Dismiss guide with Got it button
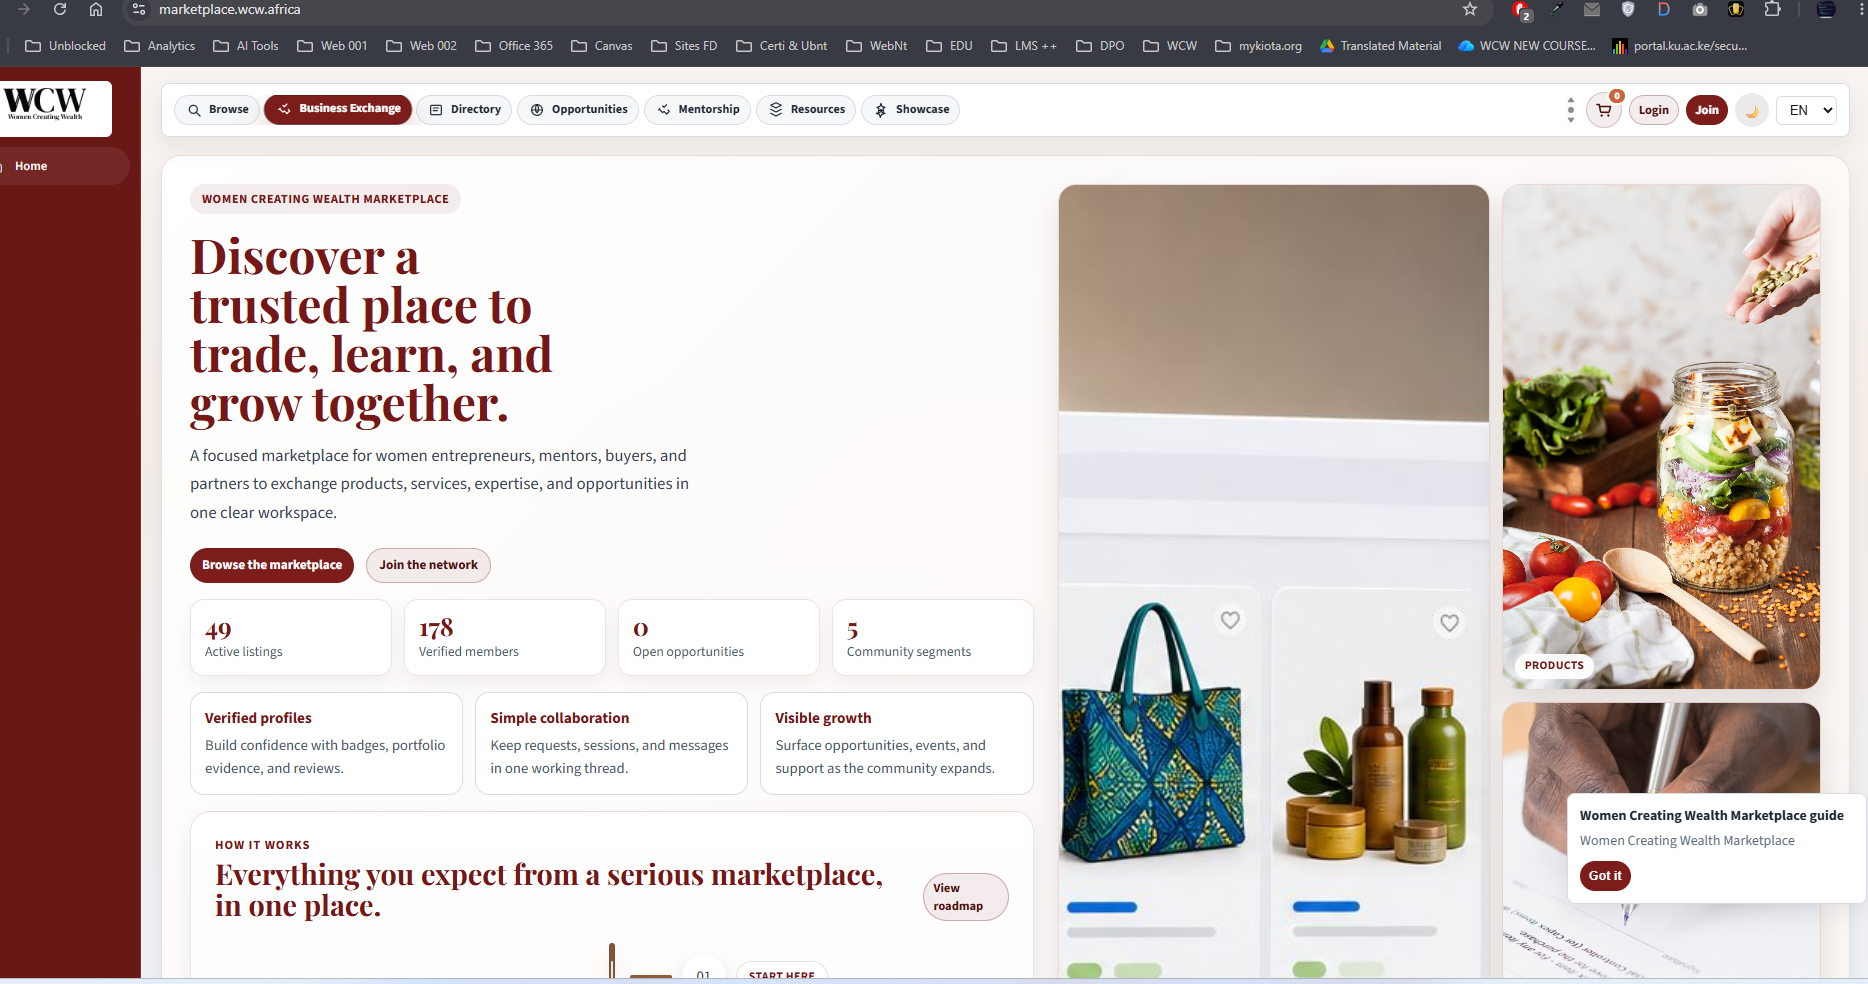This screenshot has height=984, width=1868. [1605, 876]
